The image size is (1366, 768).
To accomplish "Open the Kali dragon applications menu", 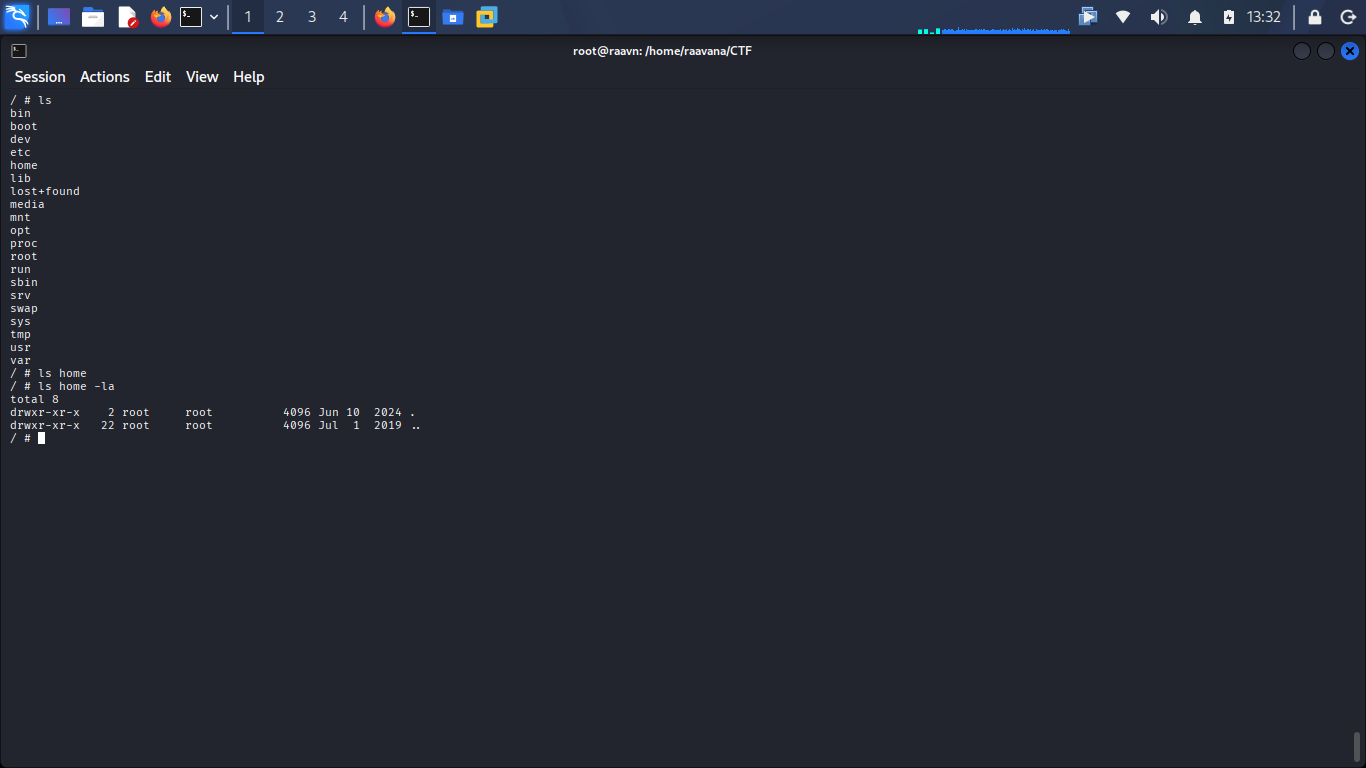I will coord(17,17).
